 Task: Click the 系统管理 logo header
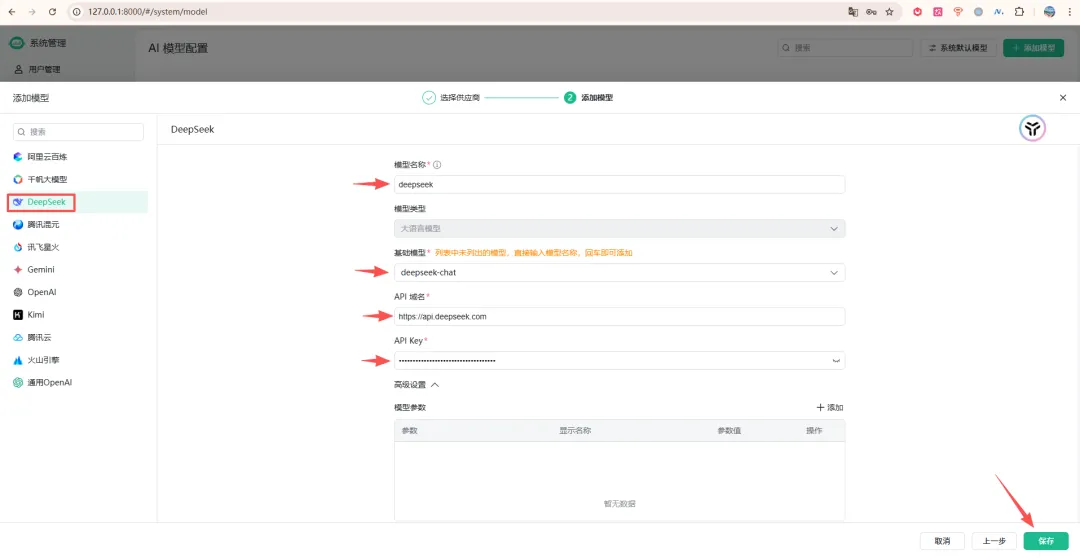tap(38, 43)
